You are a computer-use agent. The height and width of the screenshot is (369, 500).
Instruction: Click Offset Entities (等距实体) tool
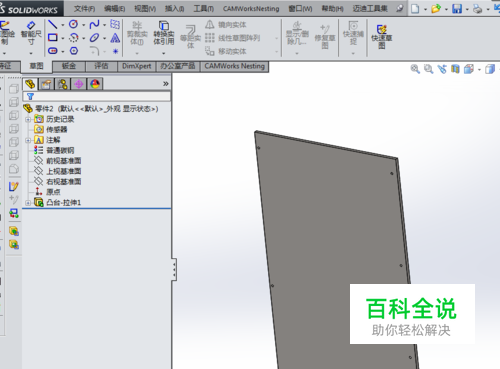click(190, 37)
